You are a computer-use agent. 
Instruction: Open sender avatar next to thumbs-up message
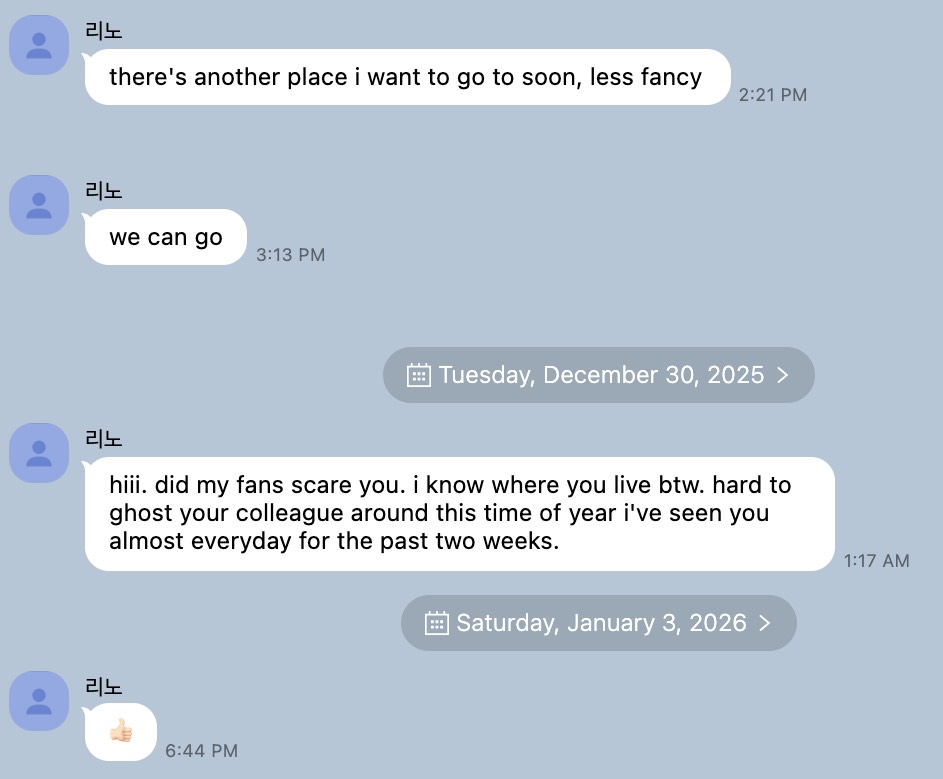pos(39,700)
